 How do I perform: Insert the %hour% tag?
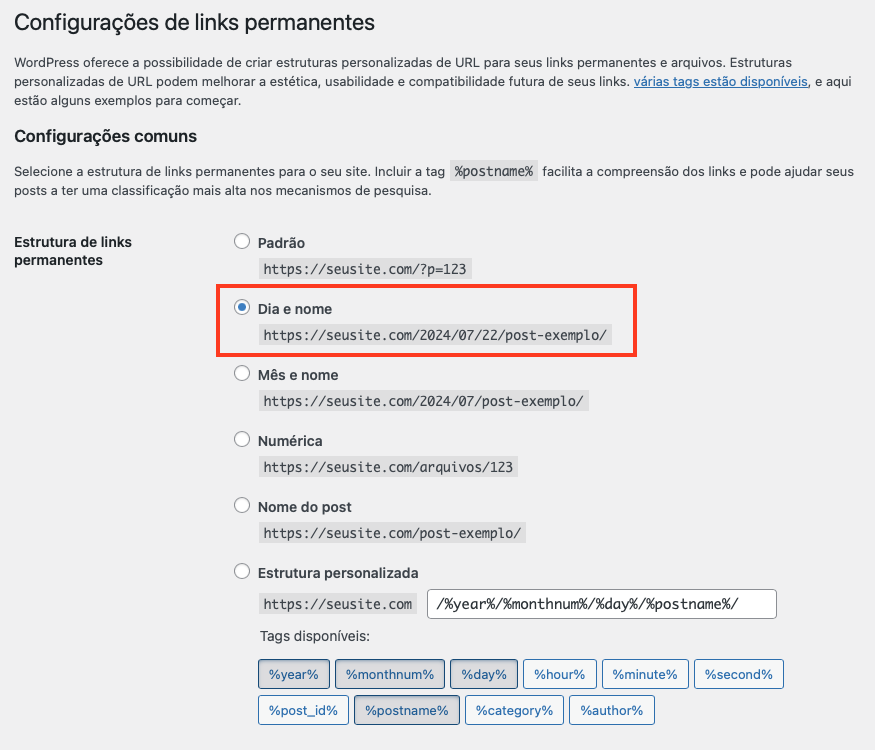point(559,674)
